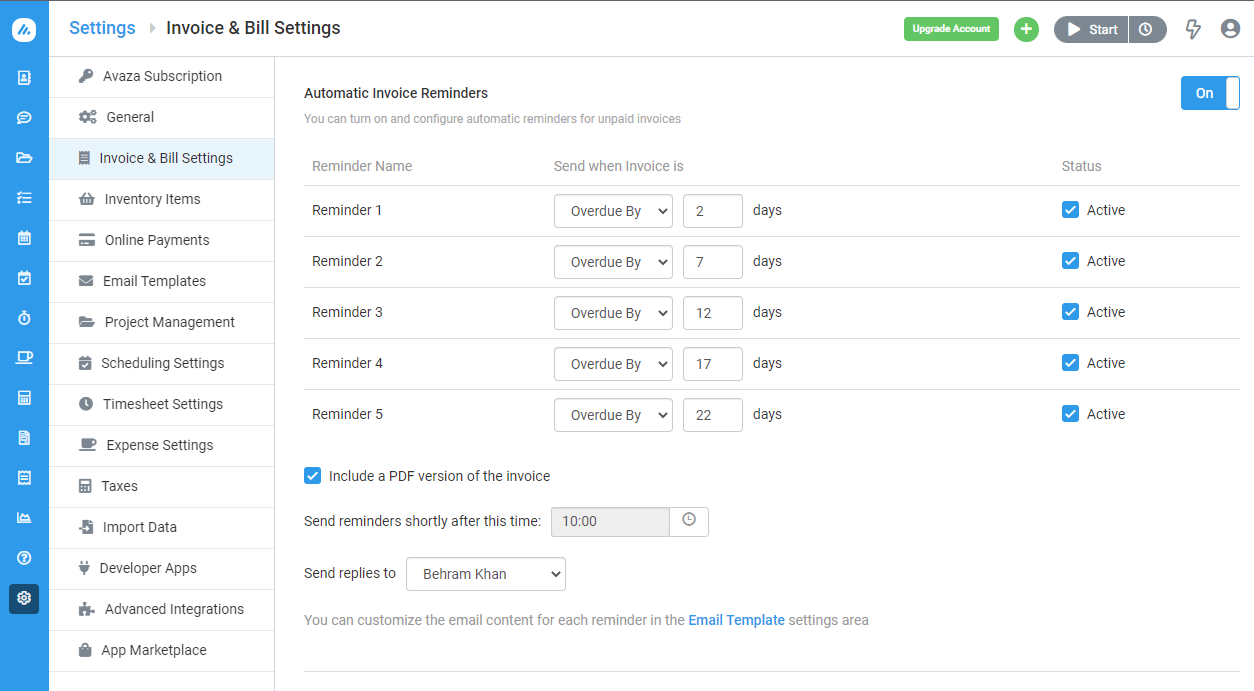Click the stopwatch icon in left sidebar
Viewport: 1254px width, 691px height.
(x=24, y=318)
